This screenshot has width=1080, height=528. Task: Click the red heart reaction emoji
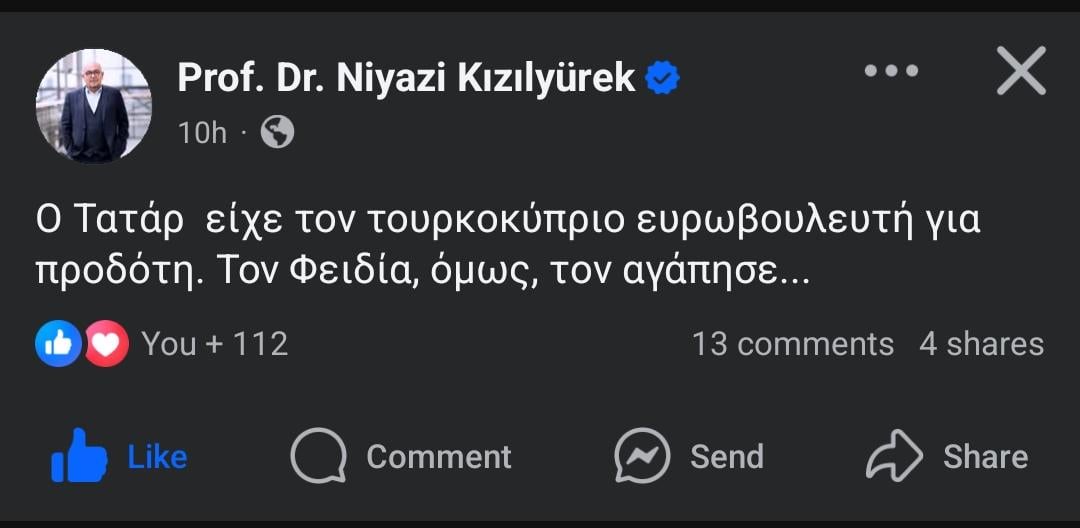105,344
